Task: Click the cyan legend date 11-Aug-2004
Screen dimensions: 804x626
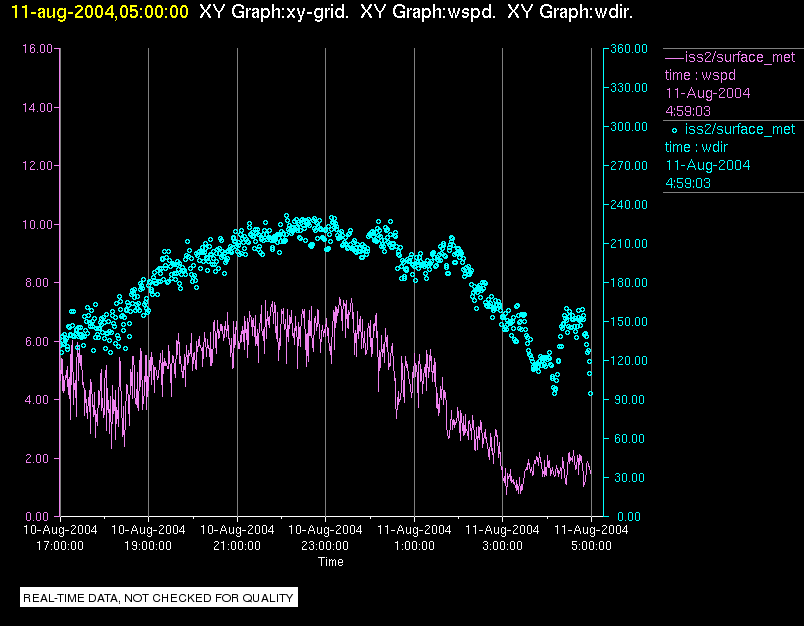Action: pos(708,165)
